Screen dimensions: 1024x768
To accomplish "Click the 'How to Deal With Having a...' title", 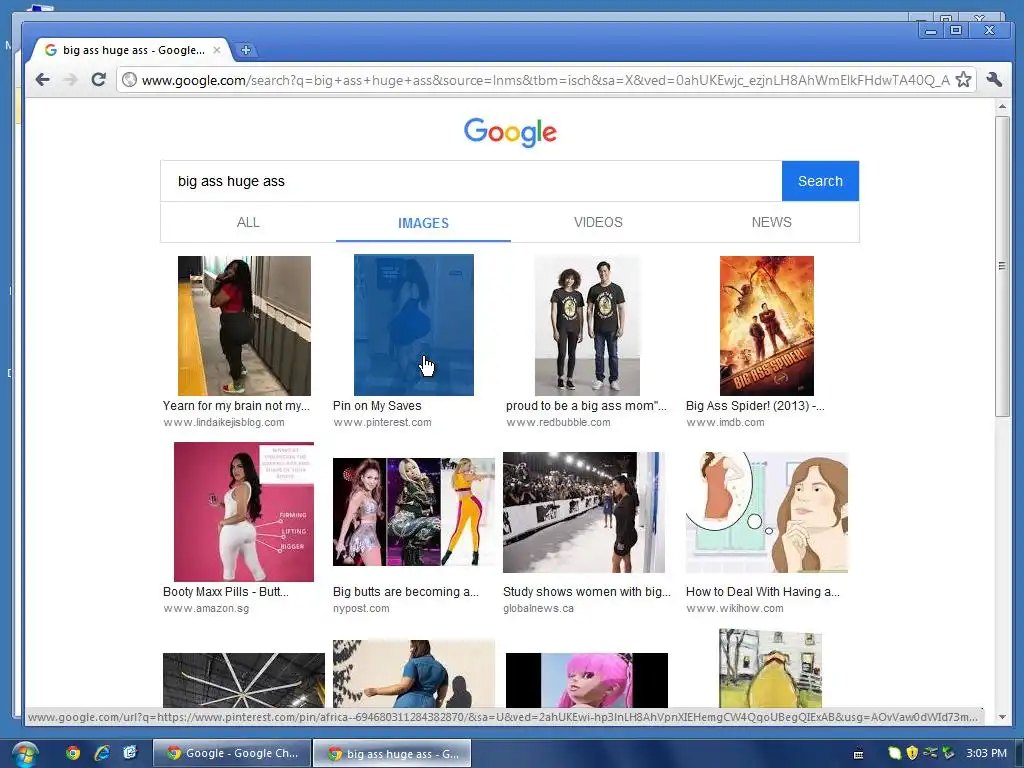I will click(763, 592).
